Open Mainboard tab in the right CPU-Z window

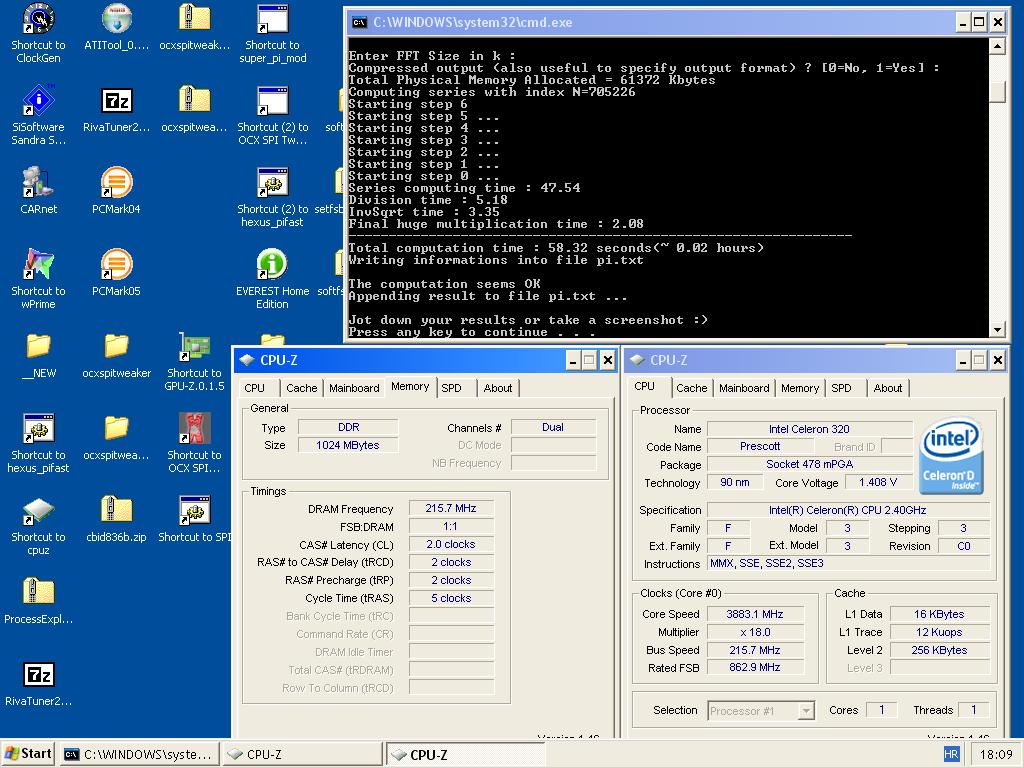[744, 388]
